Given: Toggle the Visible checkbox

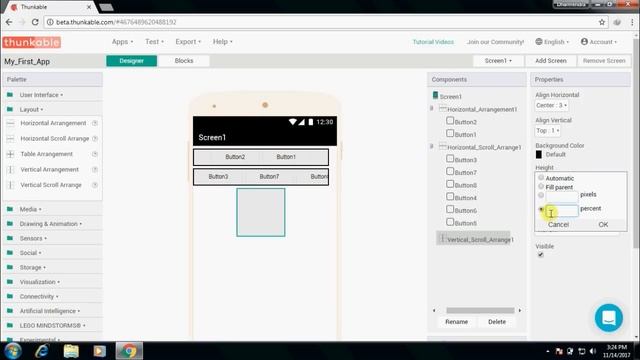Looking at the screenshot, I should (540, 255).
